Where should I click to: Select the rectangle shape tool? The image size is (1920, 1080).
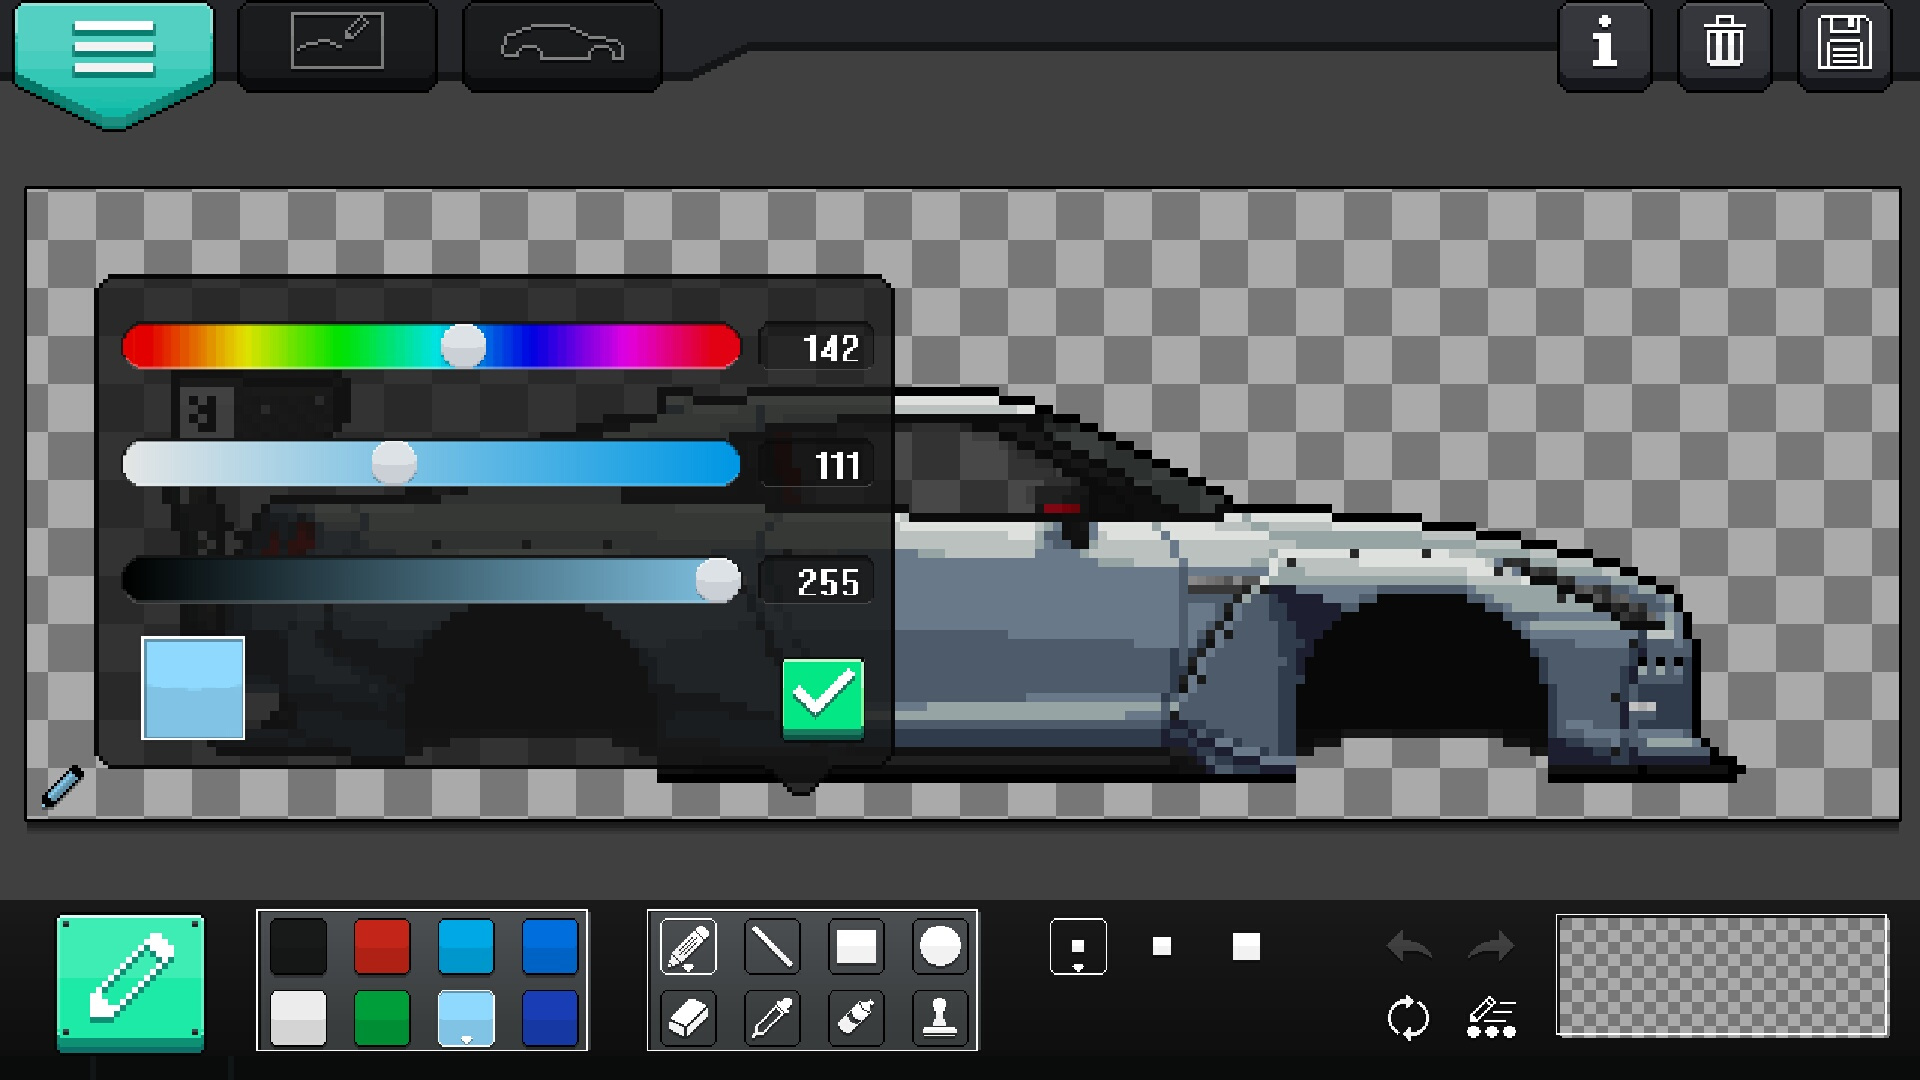click(x=856, y=946)
